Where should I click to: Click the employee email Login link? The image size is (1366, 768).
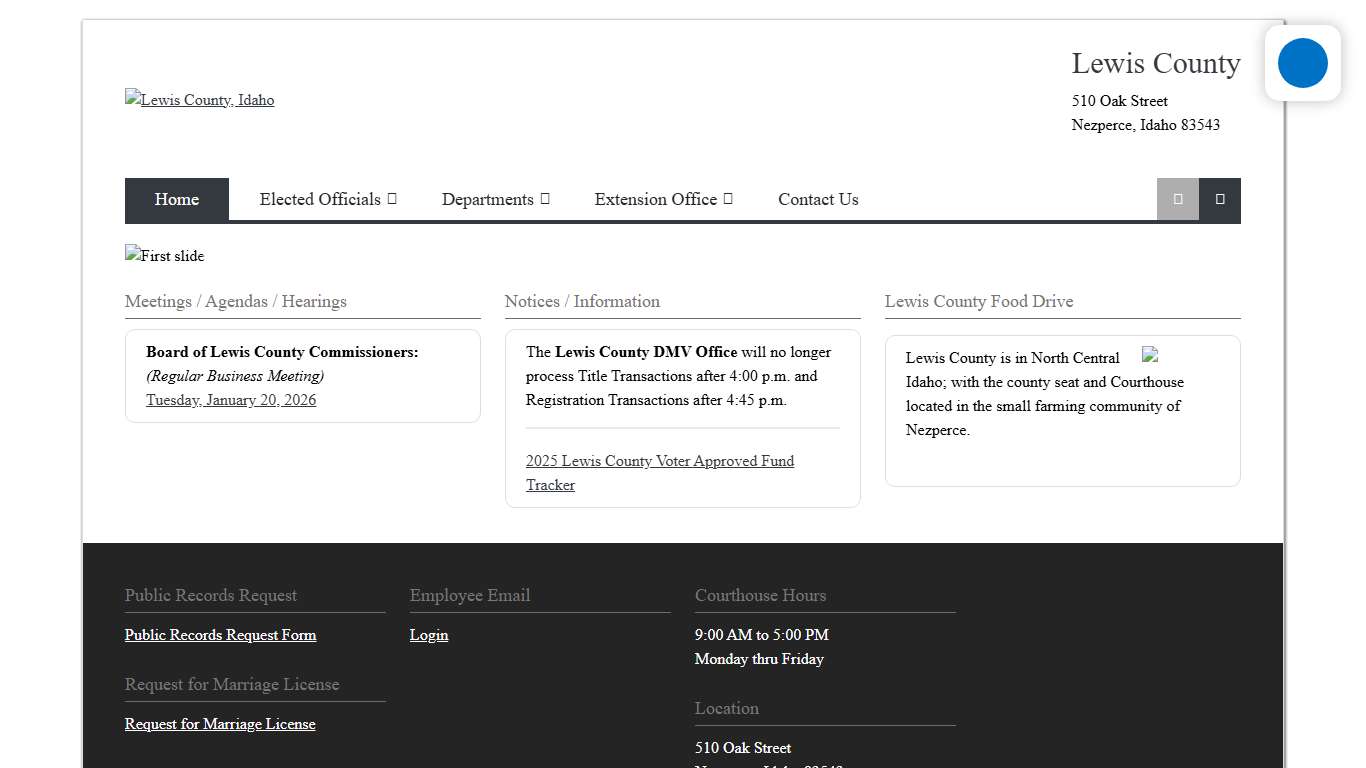[x=429, y=635]
